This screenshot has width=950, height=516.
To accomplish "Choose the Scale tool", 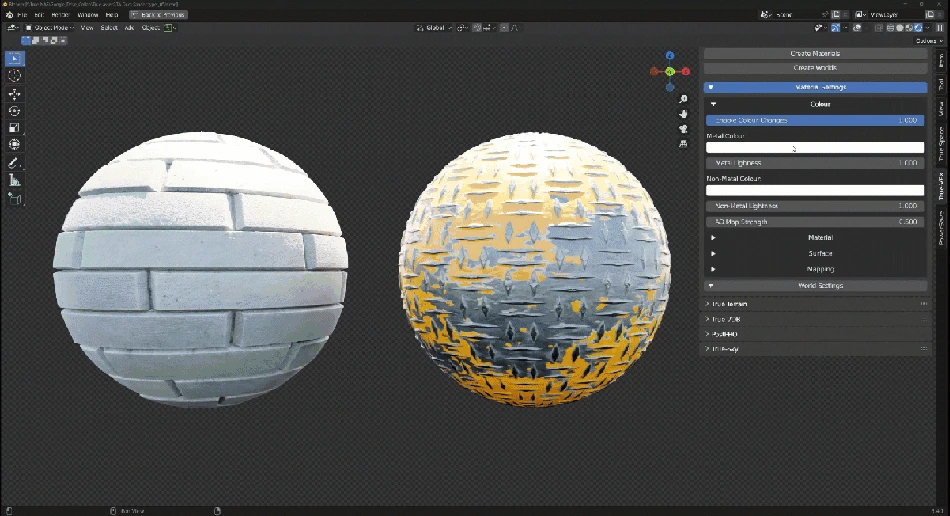I will tap(15, 128).
